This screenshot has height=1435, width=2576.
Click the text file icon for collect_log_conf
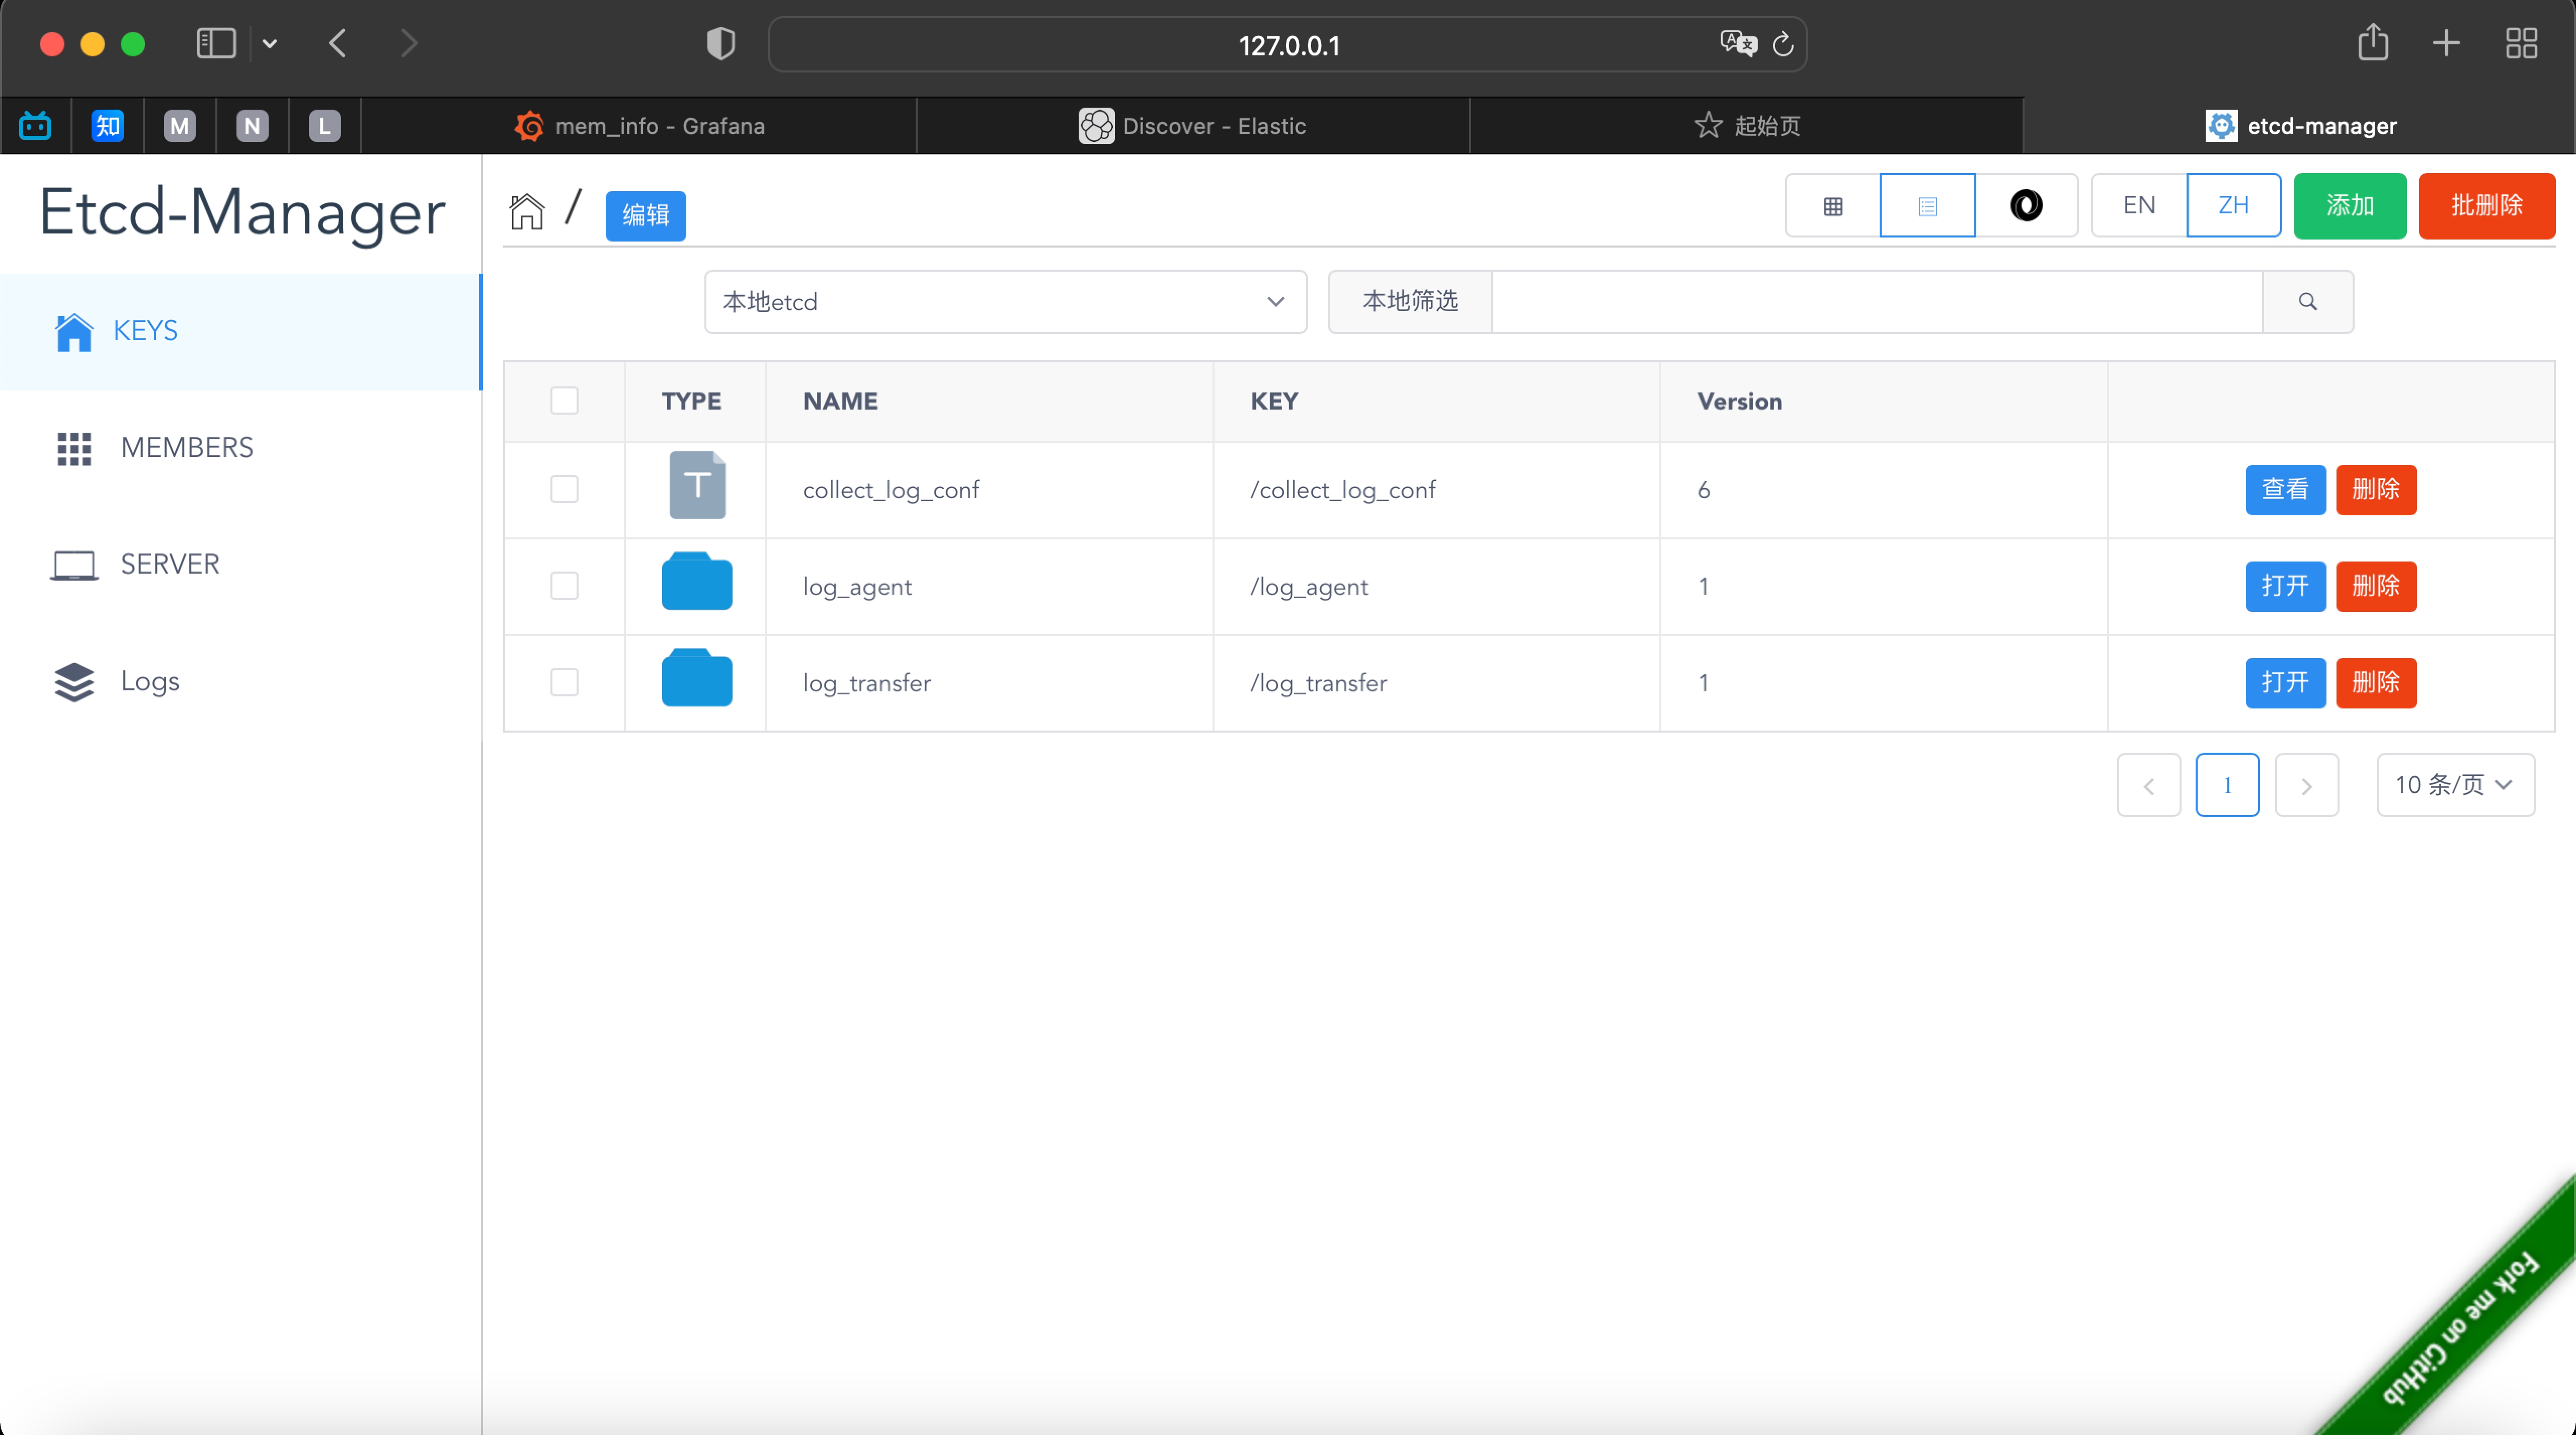click(697, 486)
